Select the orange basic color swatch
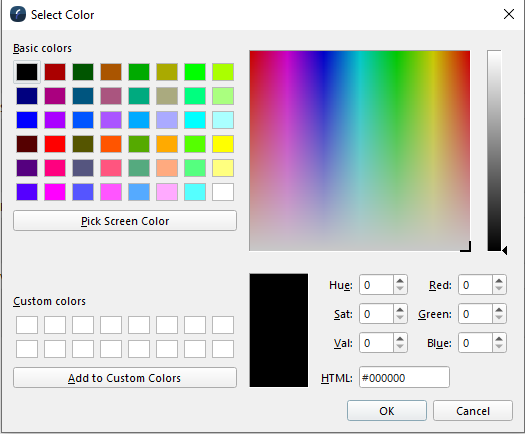This screenshot has width=525, height=434. (167, 144)
